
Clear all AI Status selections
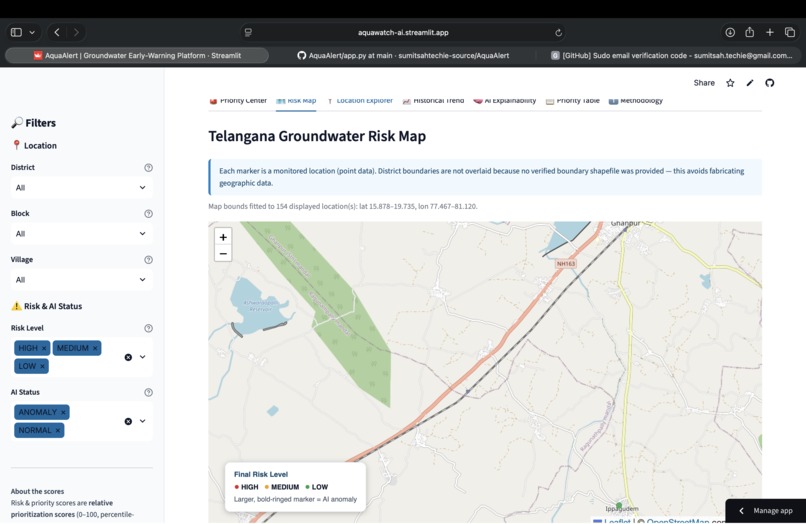[x=128, y=422]
